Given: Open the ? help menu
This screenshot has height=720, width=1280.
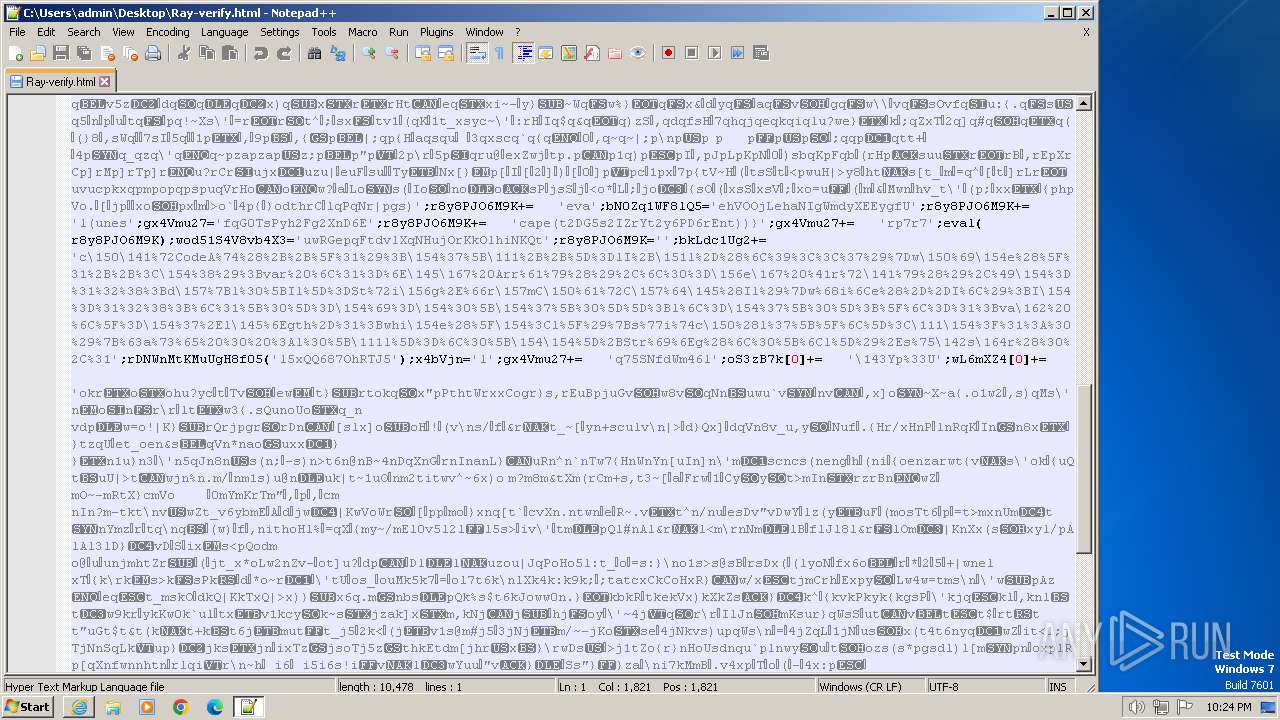Looking at the screenshot, I should tap(517, 32).
